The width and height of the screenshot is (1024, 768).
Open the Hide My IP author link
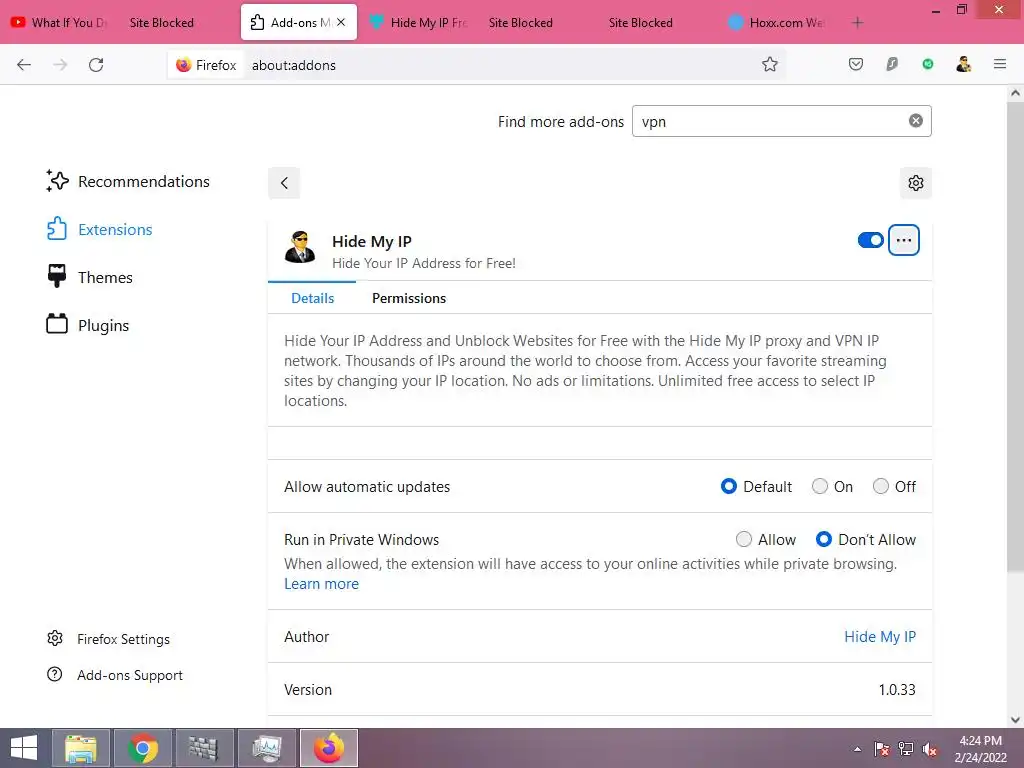880,637
